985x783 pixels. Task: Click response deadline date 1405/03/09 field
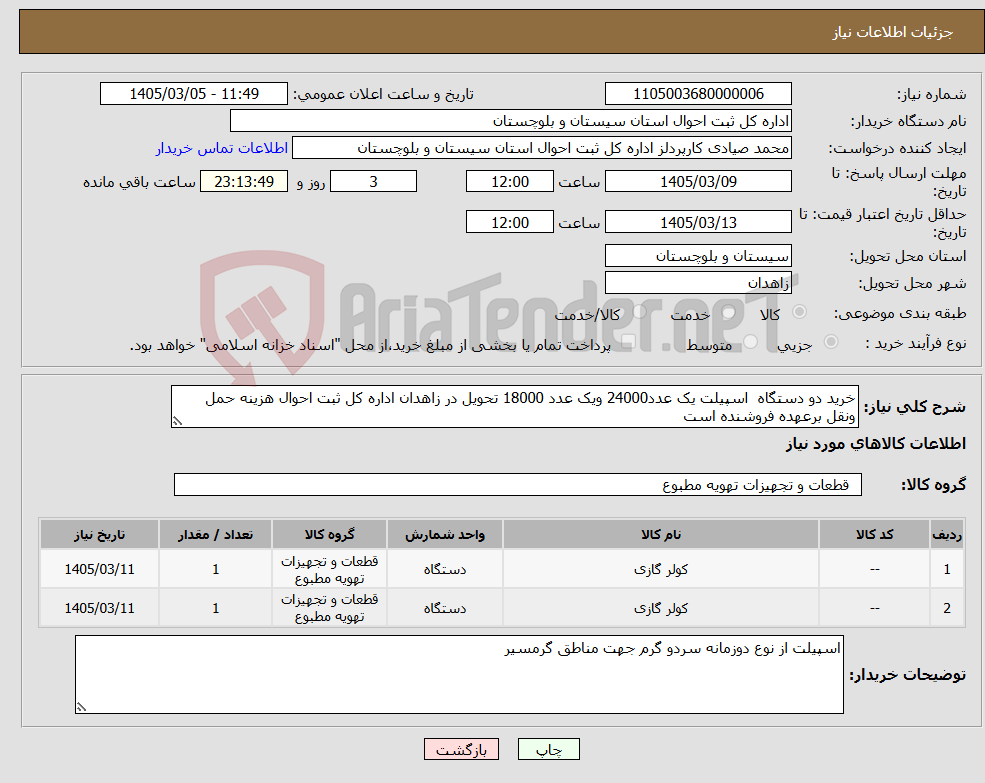pyautogui.click(x=698, y=182)
